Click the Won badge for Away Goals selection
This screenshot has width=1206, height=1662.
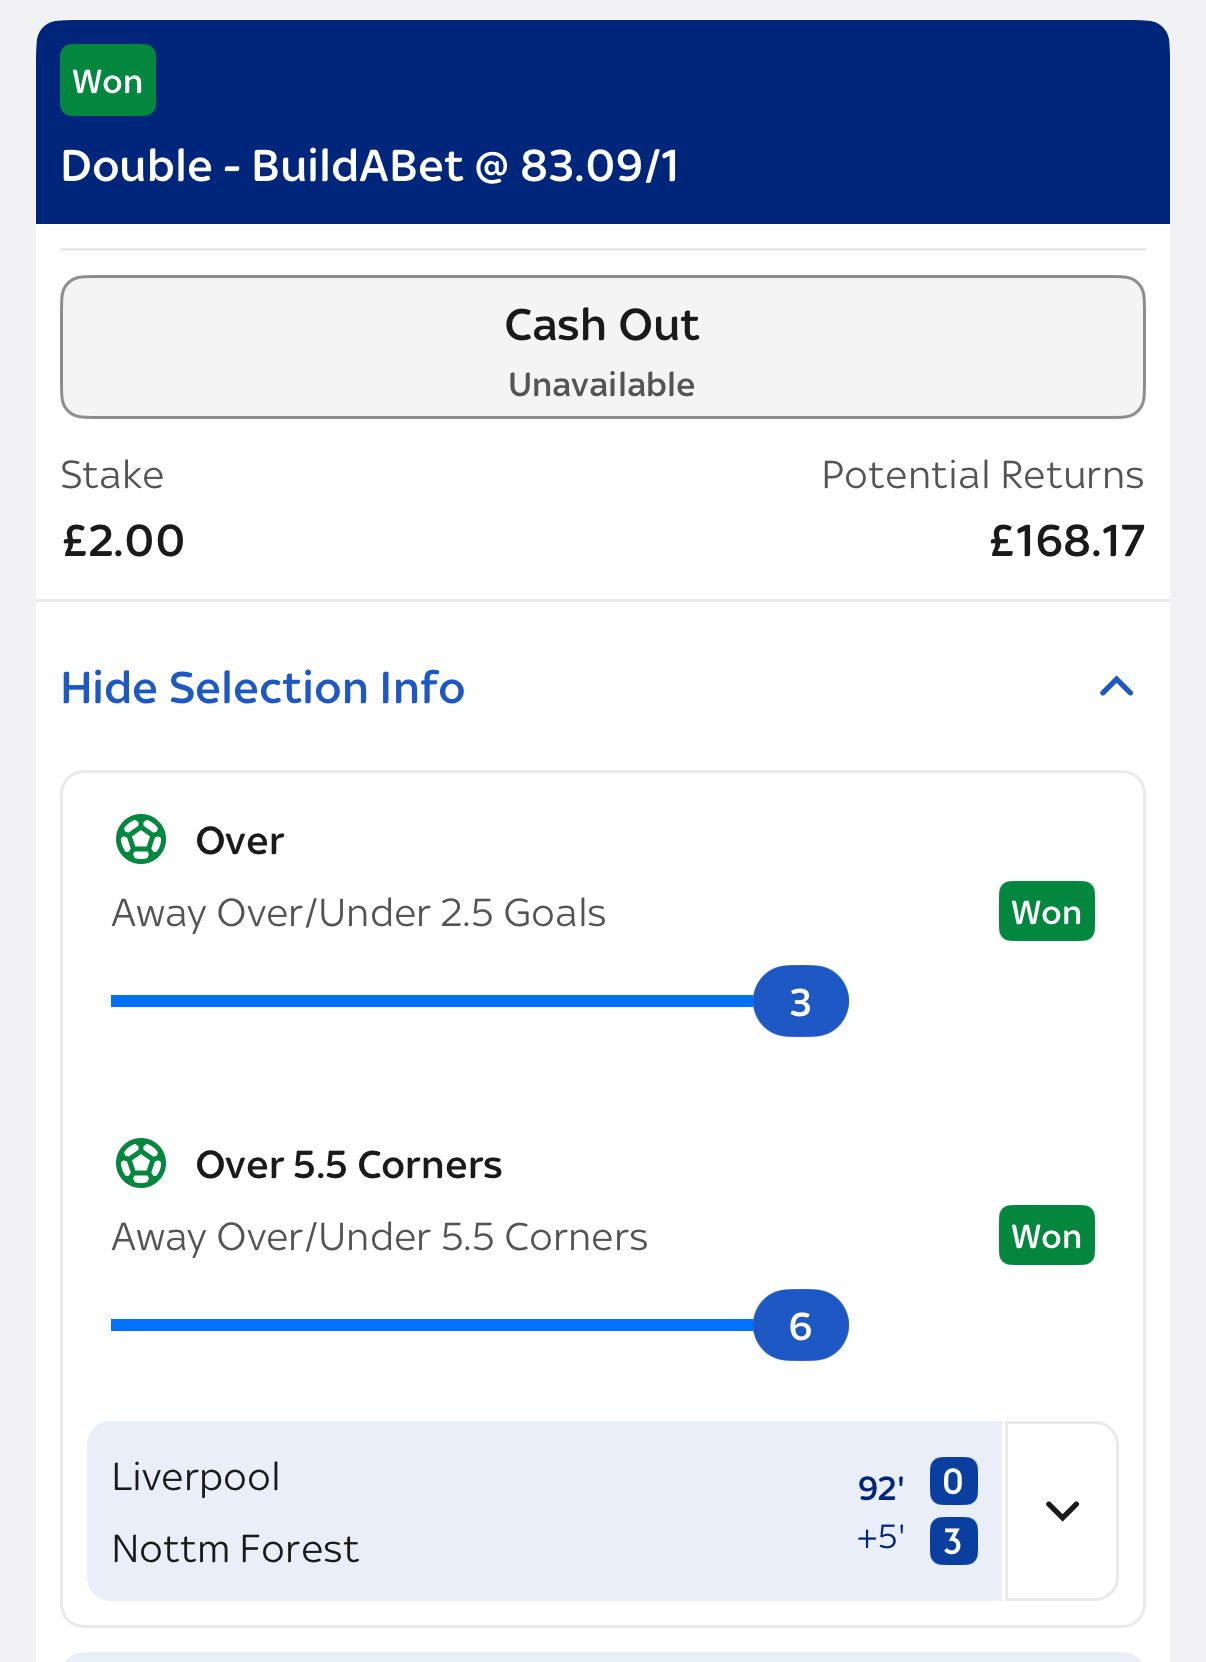tap(1046, 912)
